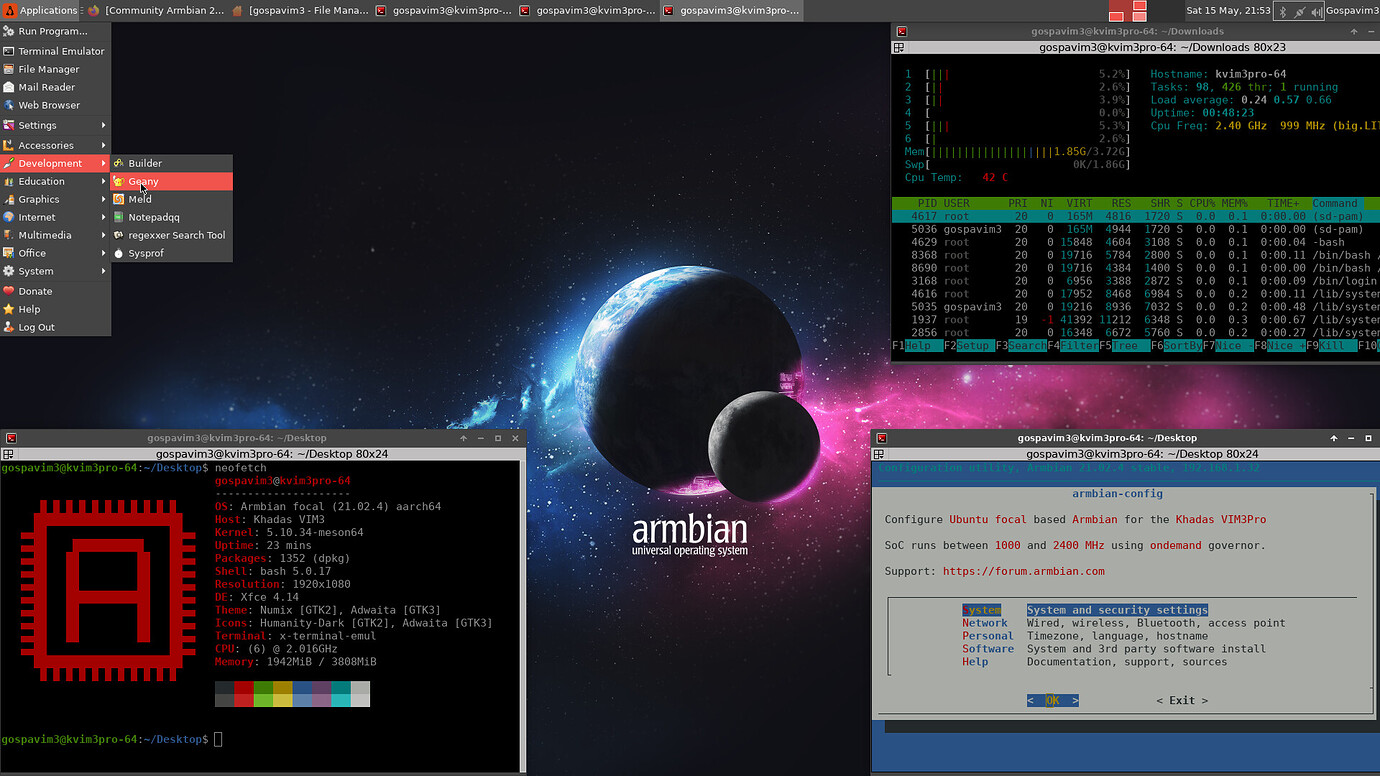Click the Bluetooth icon in the system tray
Image resolution: width=1380 pixels, height=776 pixels.
pos(1284,11)
